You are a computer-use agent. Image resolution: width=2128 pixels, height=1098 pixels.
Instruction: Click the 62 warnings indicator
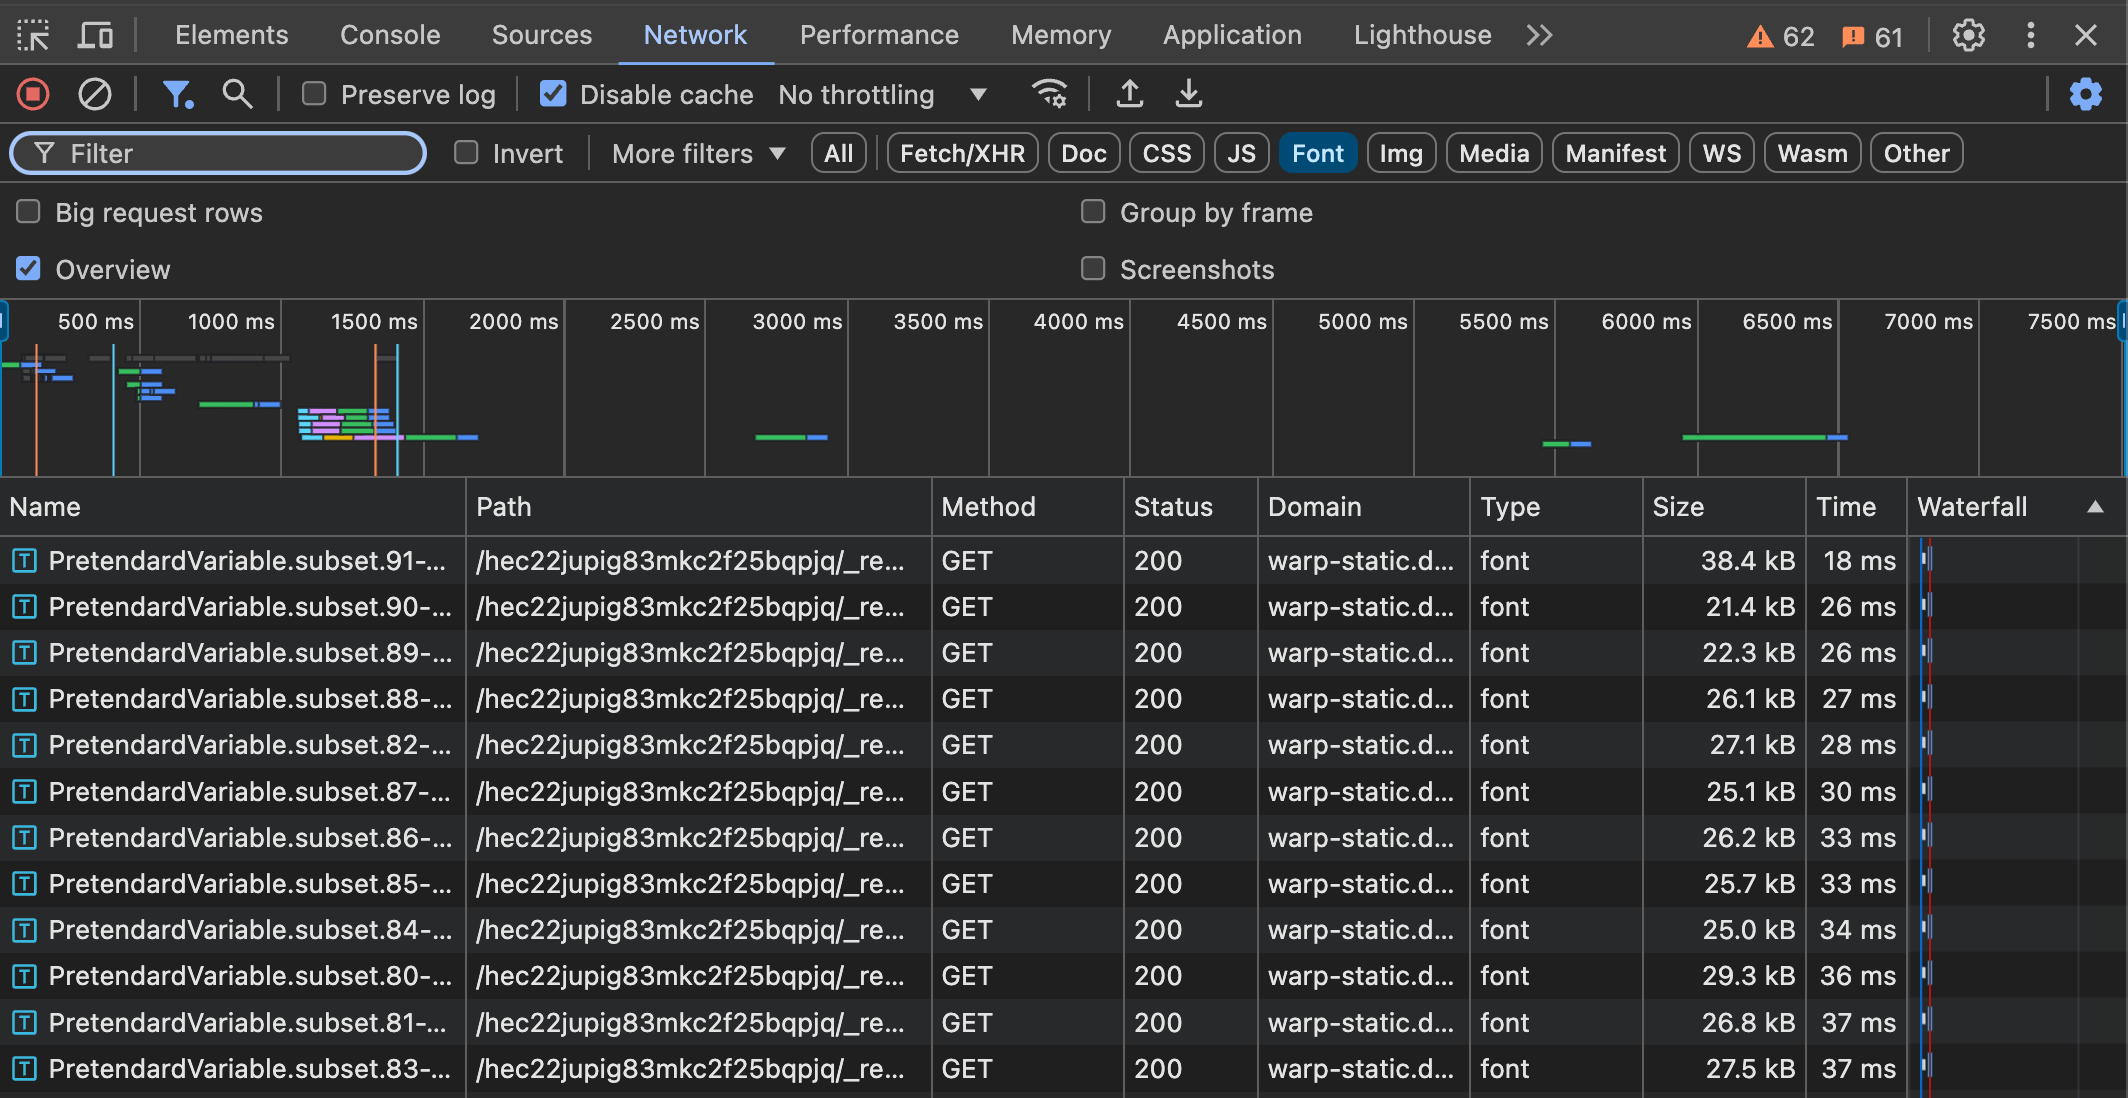tap(1781, 37)
